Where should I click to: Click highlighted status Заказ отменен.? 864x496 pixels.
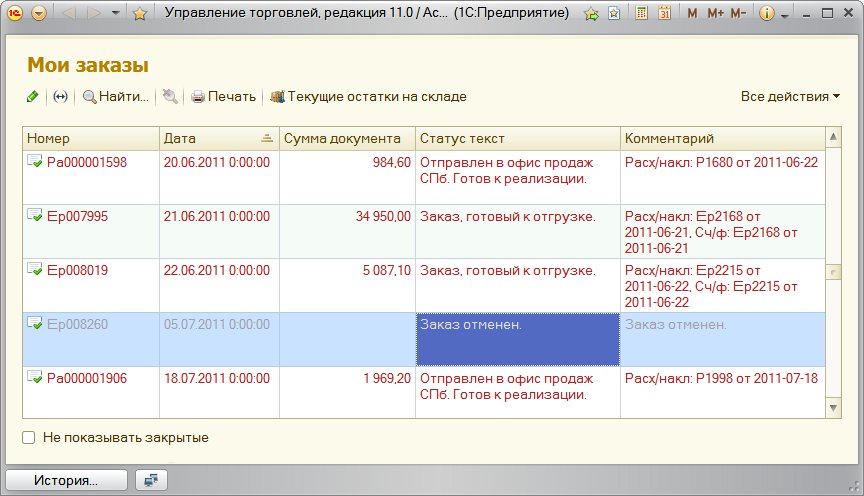tap(518, 339)
